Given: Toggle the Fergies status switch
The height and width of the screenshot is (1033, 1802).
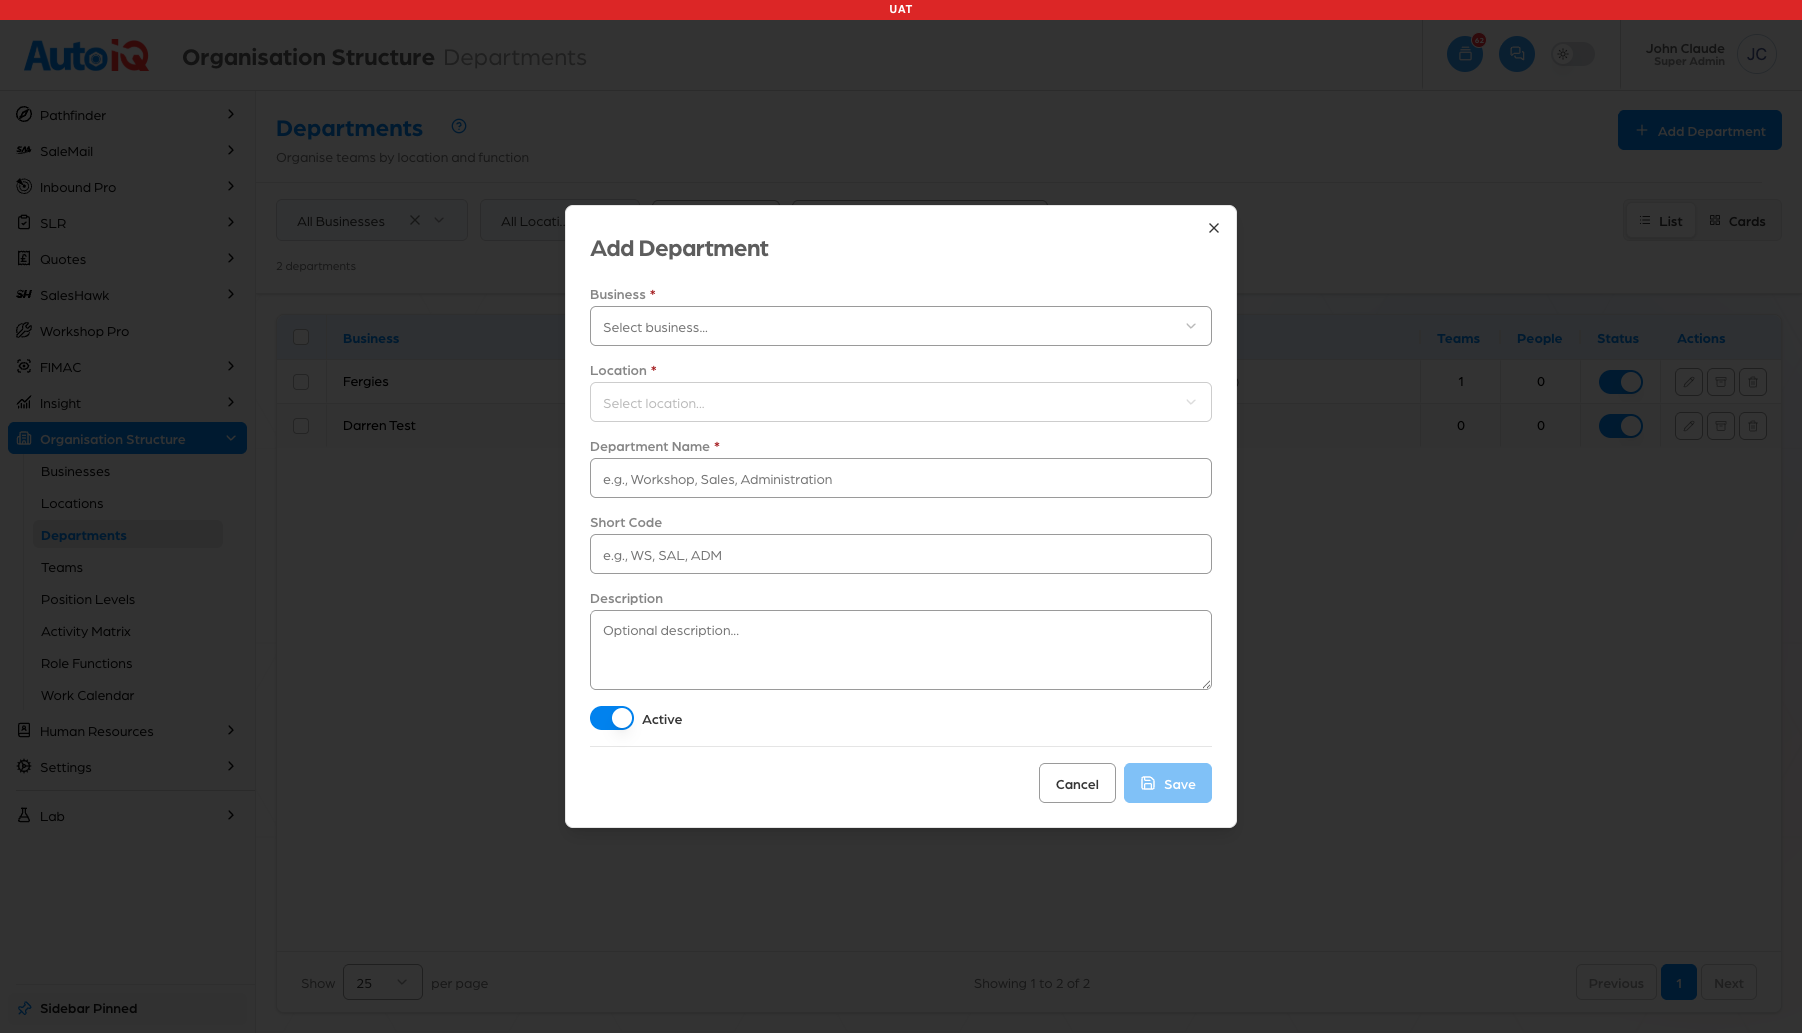Looking at the screenshot, I should (1621, 382).
